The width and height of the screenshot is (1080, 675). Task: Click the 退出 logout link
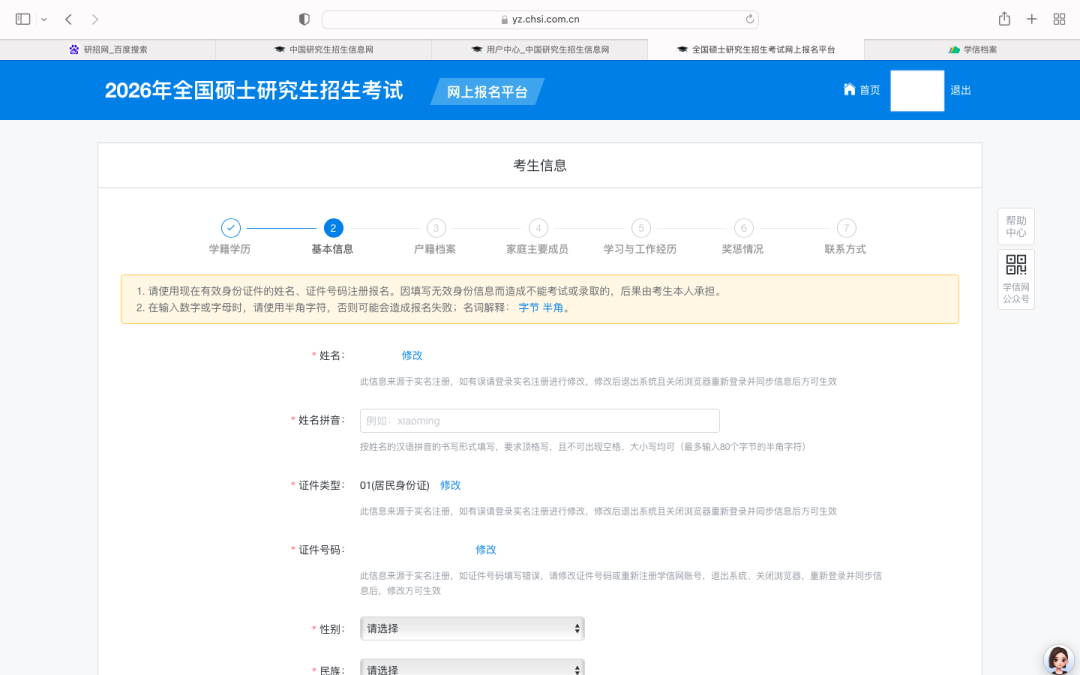click(x=960, y=90)
